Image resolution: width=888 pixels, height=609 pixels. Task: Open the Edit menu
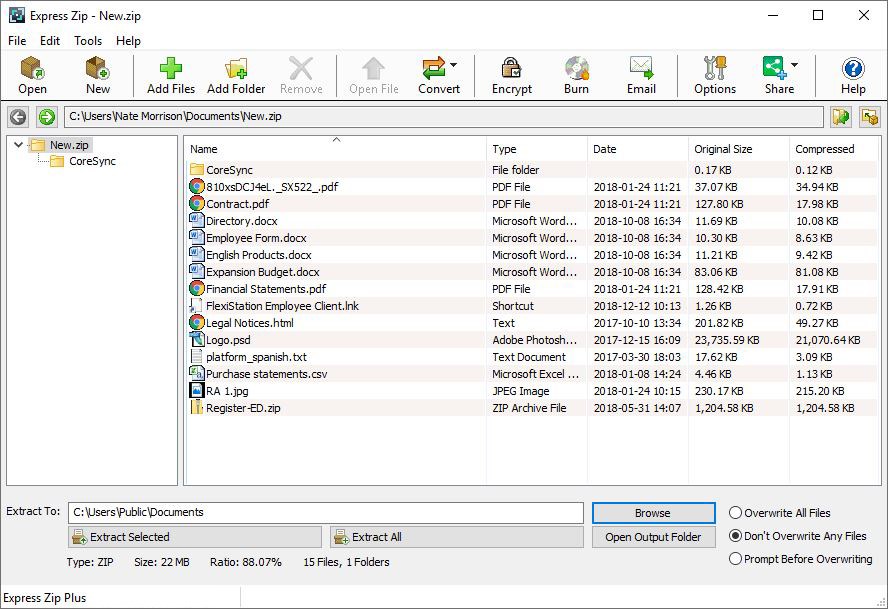tap(50, 41)
